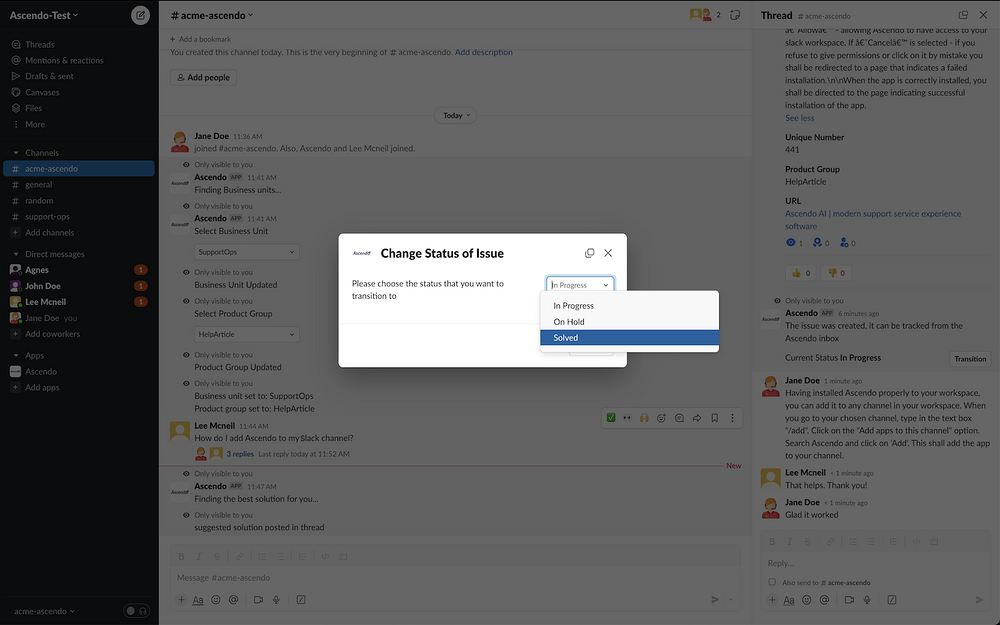
Task: Open direct message with Agnes
Action: (36, 270)
